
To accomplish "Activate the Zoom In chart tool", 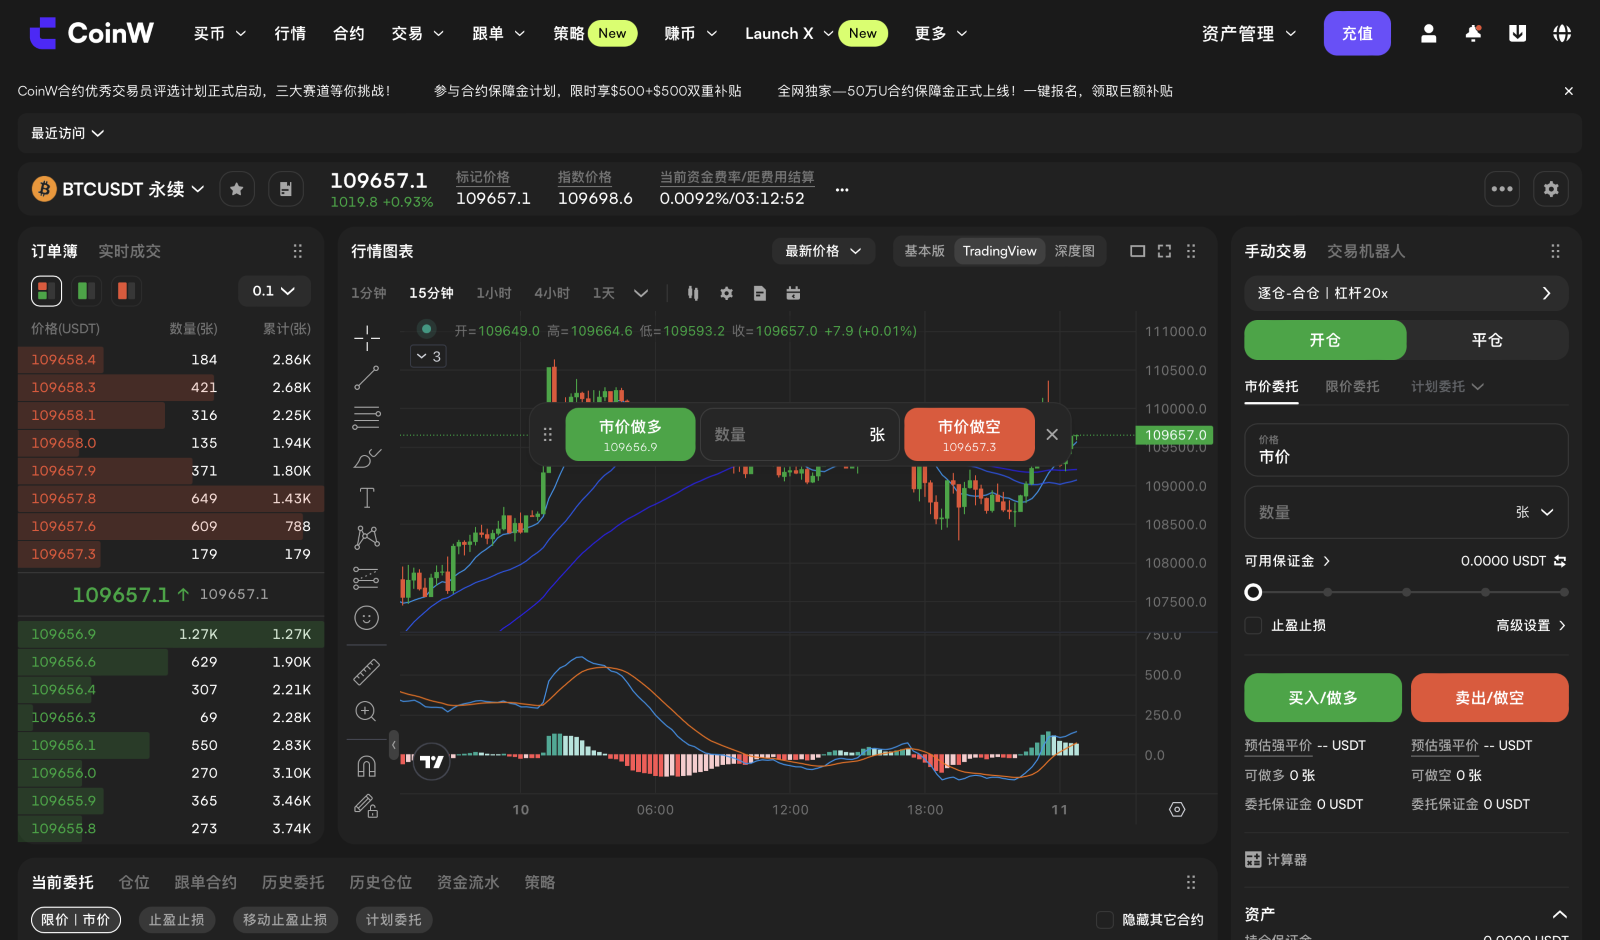I will tap(366, 711).
